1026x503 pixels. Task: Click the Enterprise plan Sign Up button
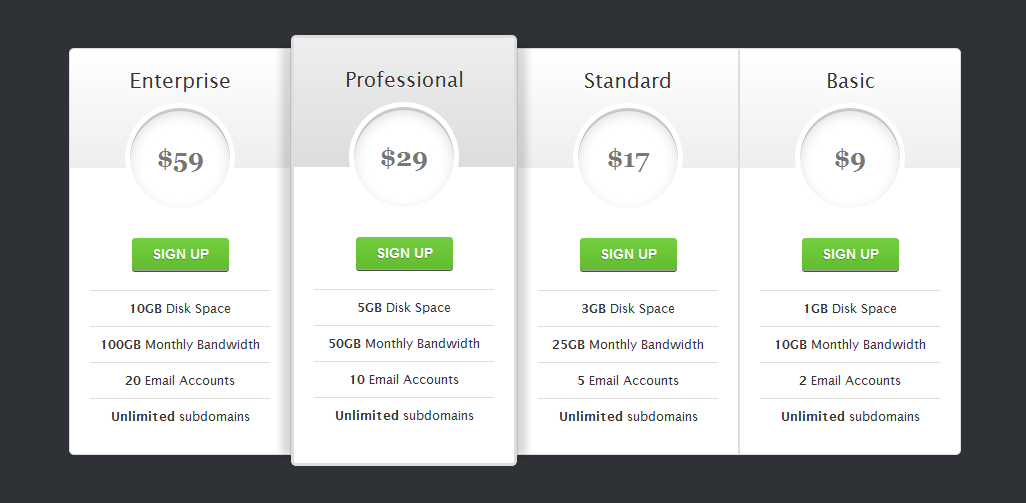click(x=180, y=254)
